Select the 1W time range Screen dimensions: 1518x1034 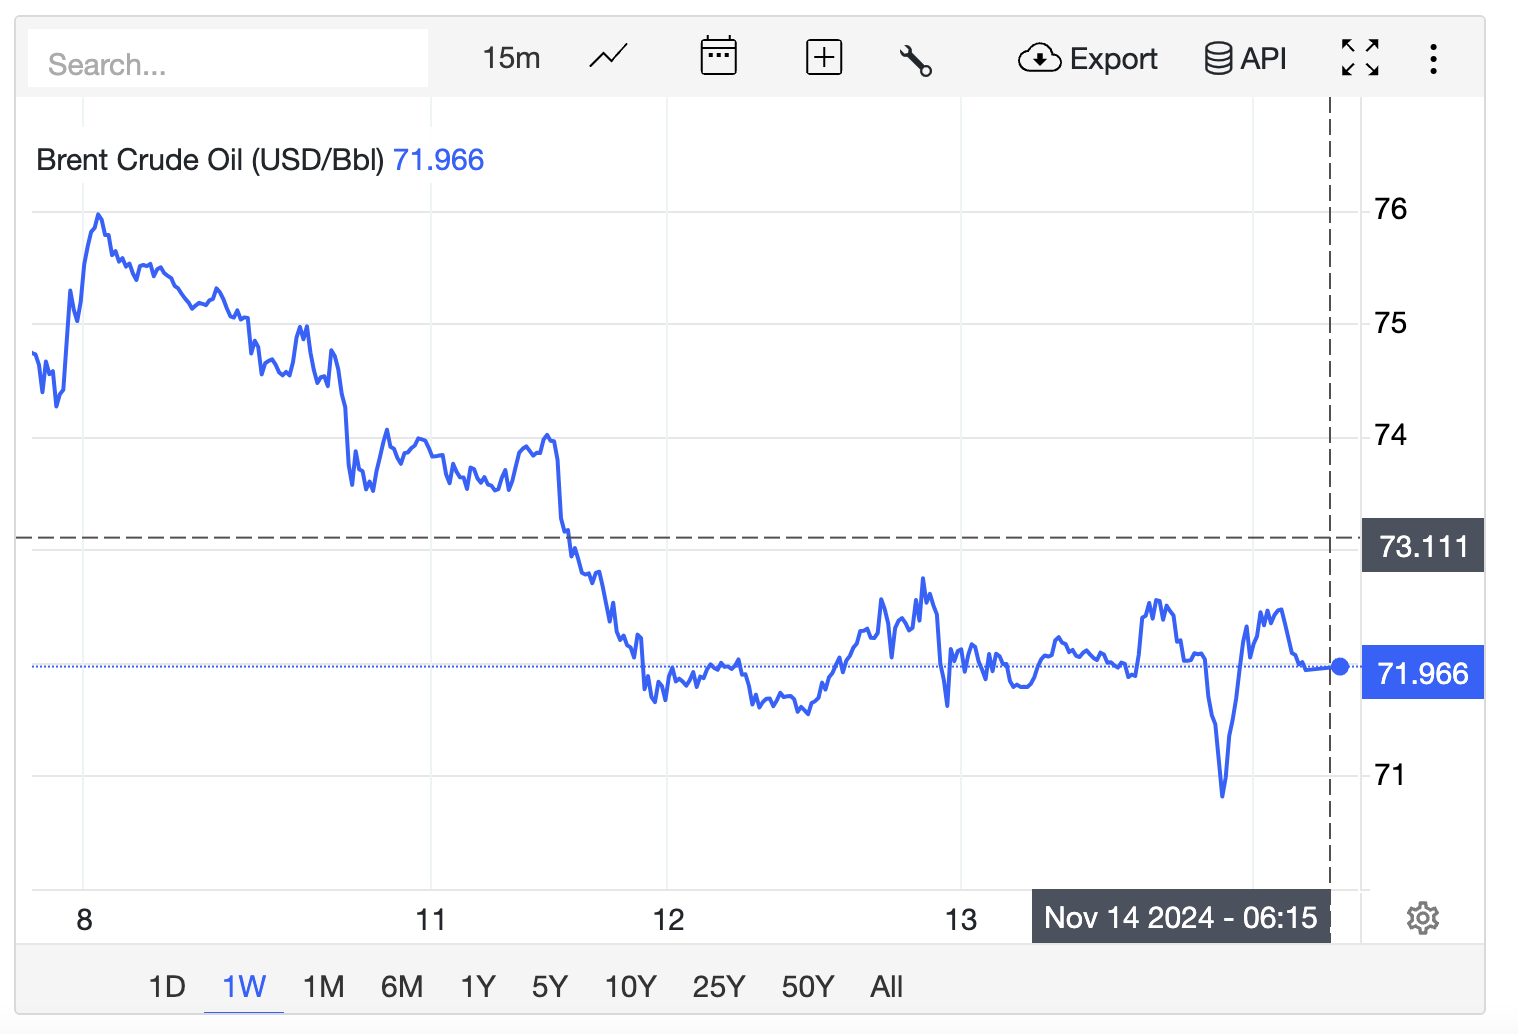click(x=244, y=987)
